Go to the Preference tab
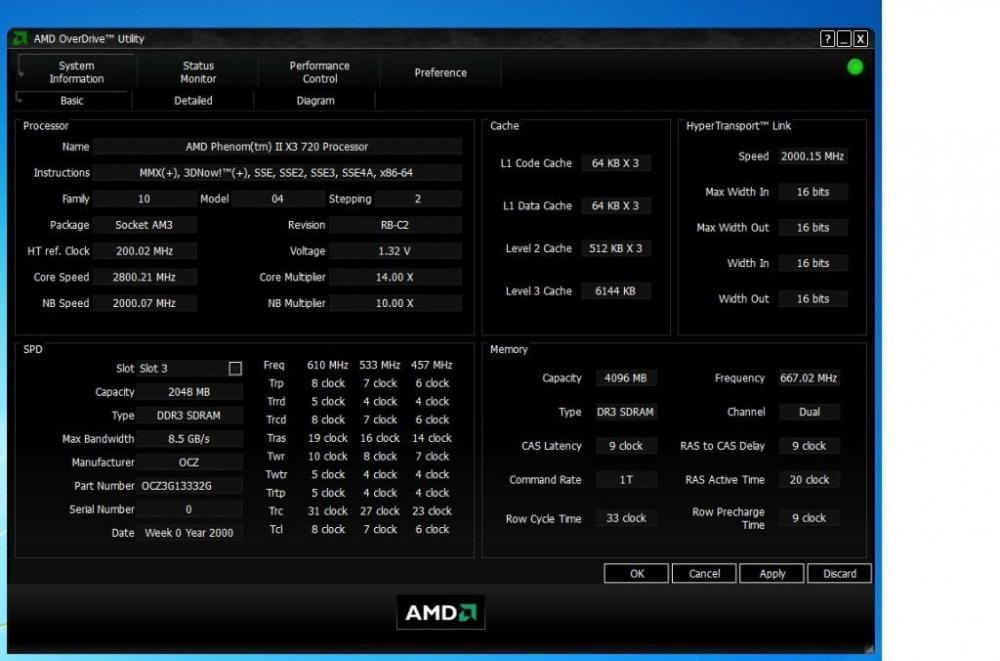Image resolution: width=1000 pixels, height=661 pixels. 440,73
